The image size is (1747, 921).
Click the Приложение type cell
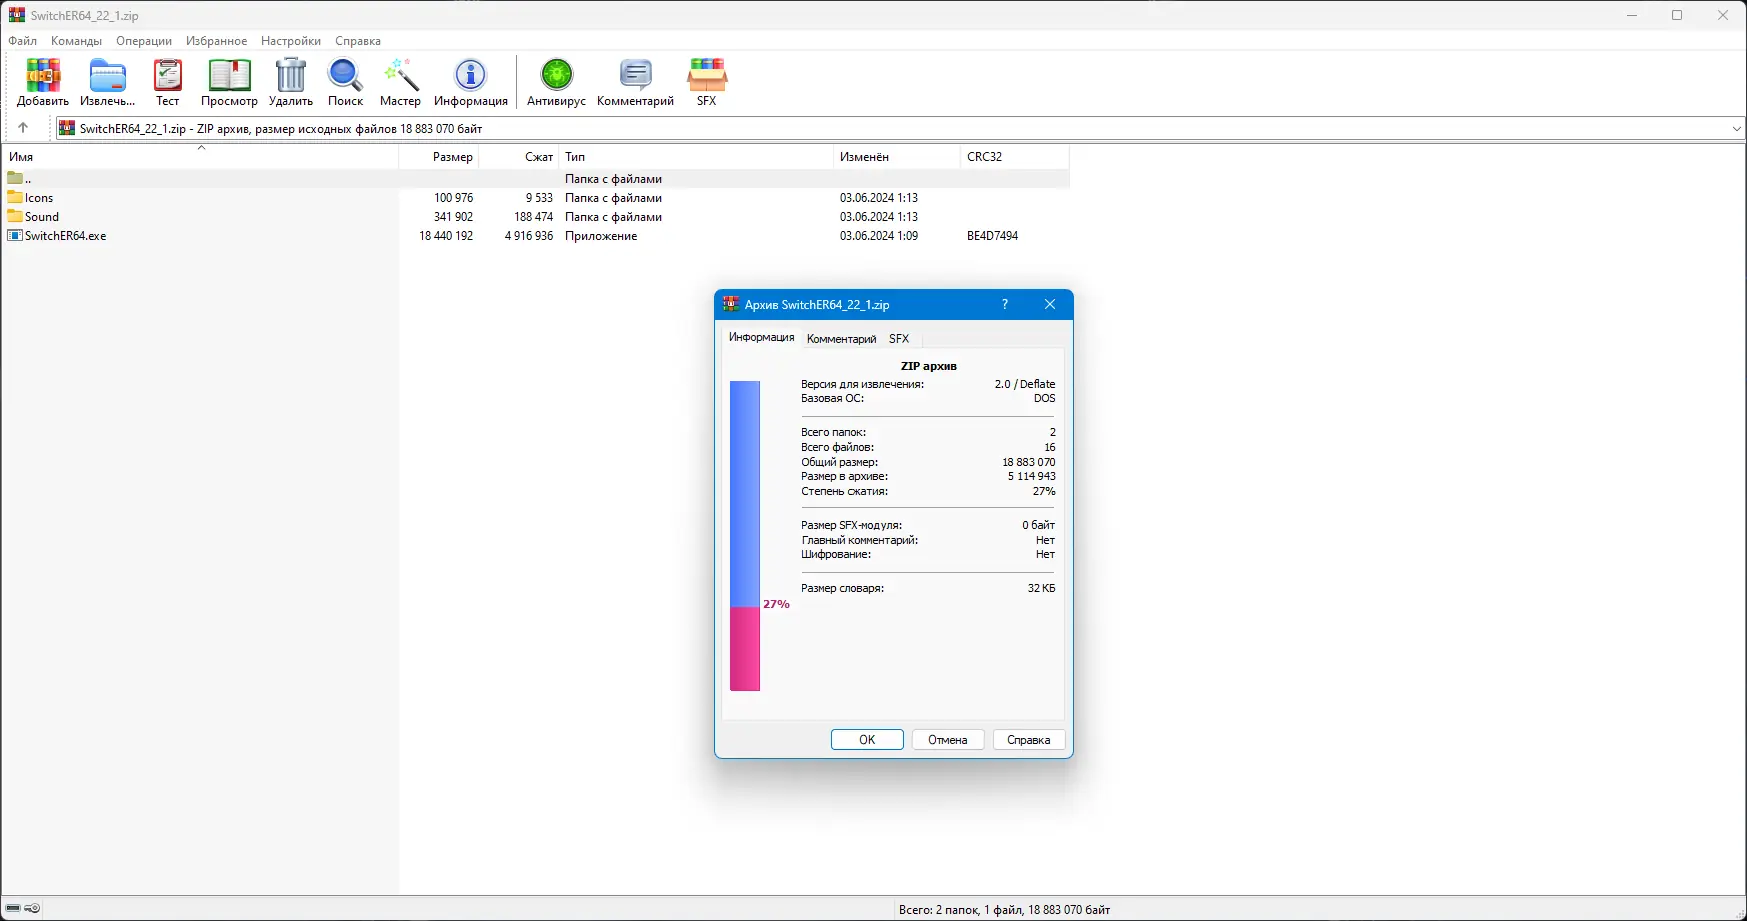[601, 236]
